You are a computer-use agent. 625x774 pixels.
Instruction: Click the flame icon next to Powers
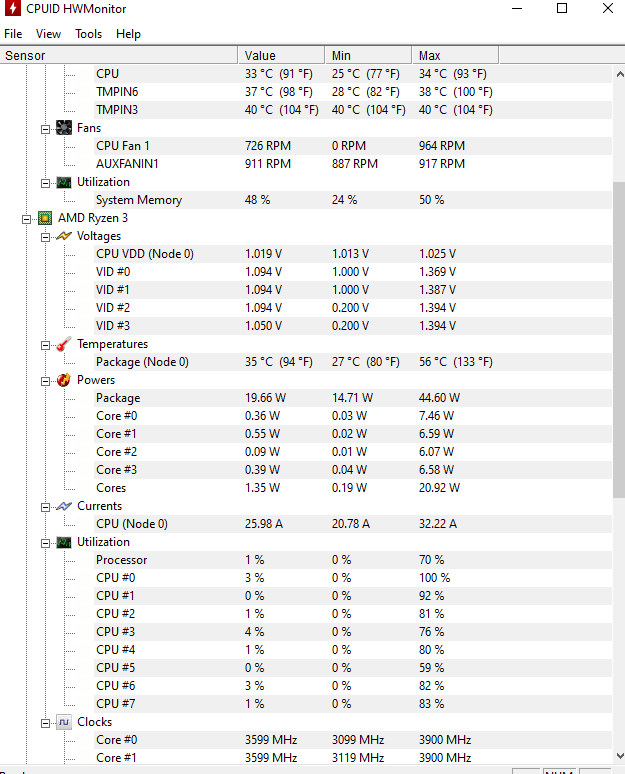64,380
